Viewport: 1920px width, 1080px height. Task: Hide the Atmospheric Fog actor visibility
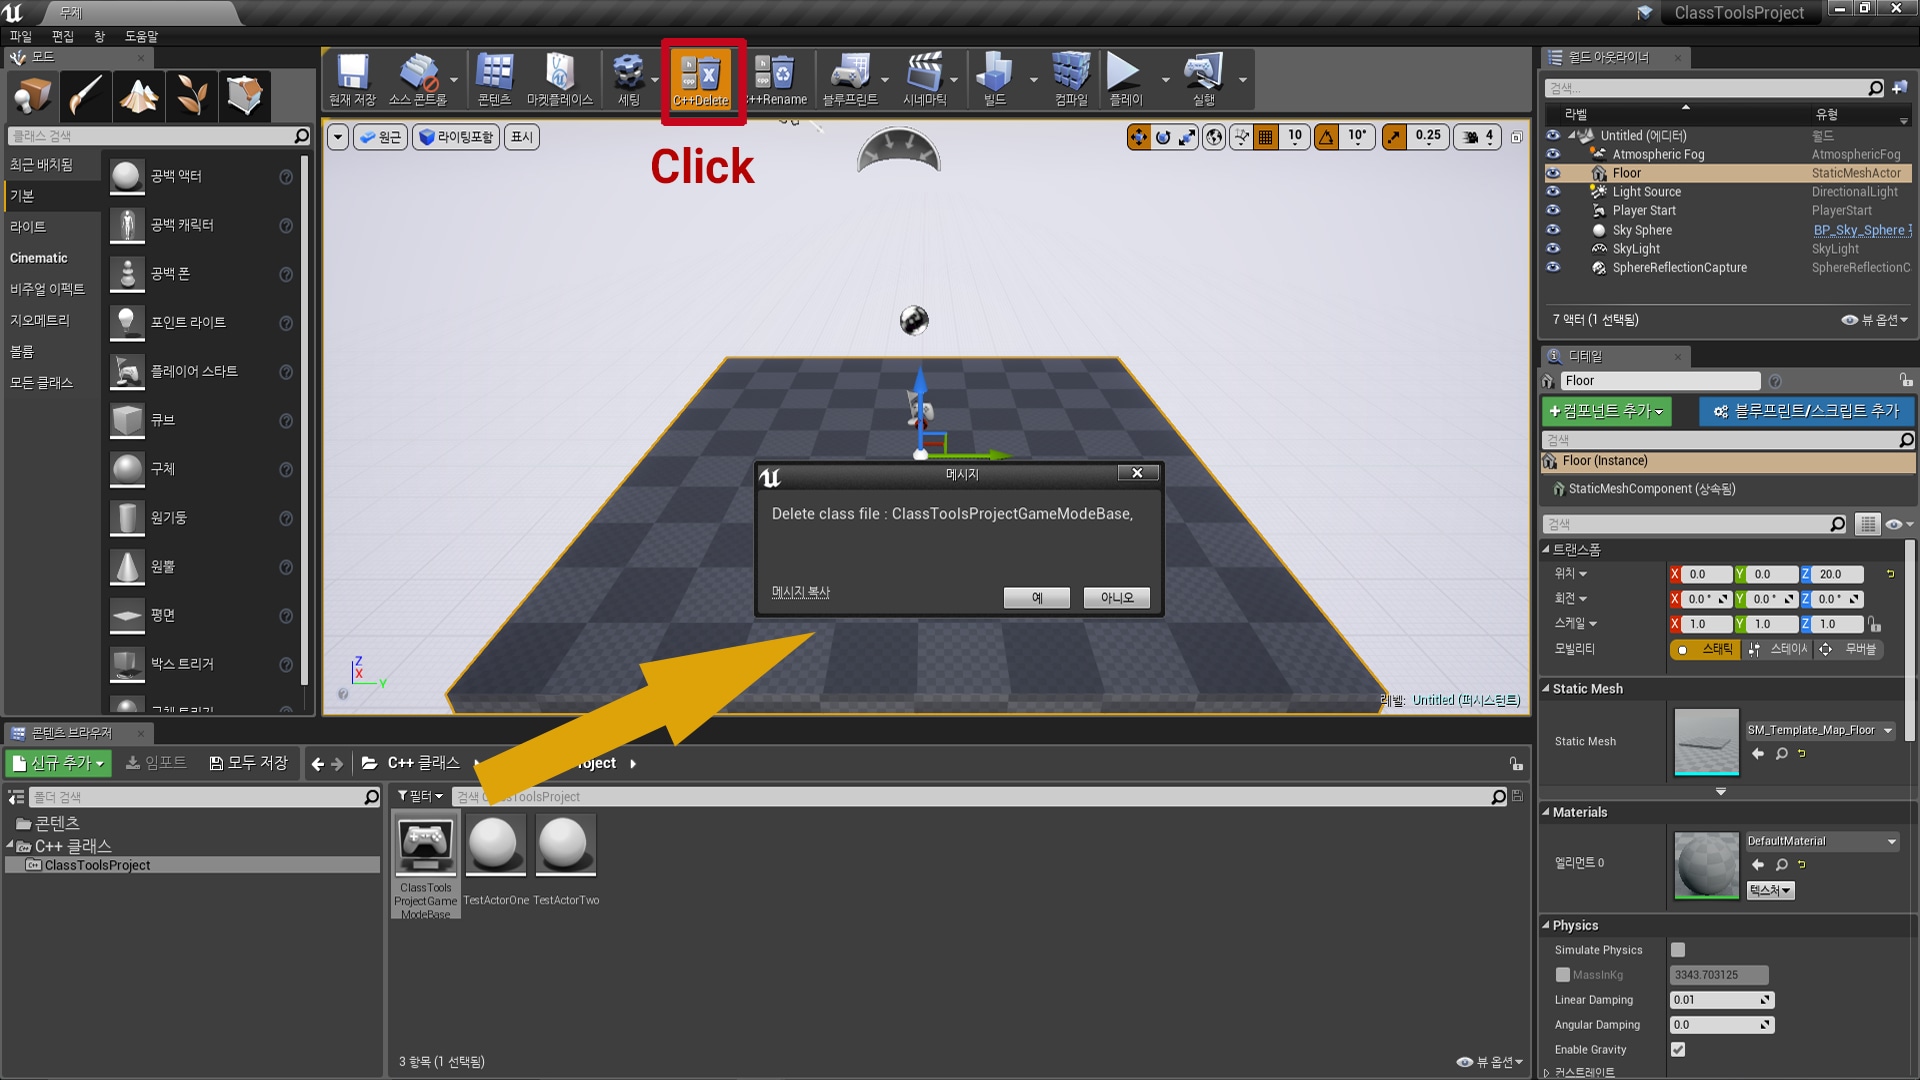[x=1552, y=154]
